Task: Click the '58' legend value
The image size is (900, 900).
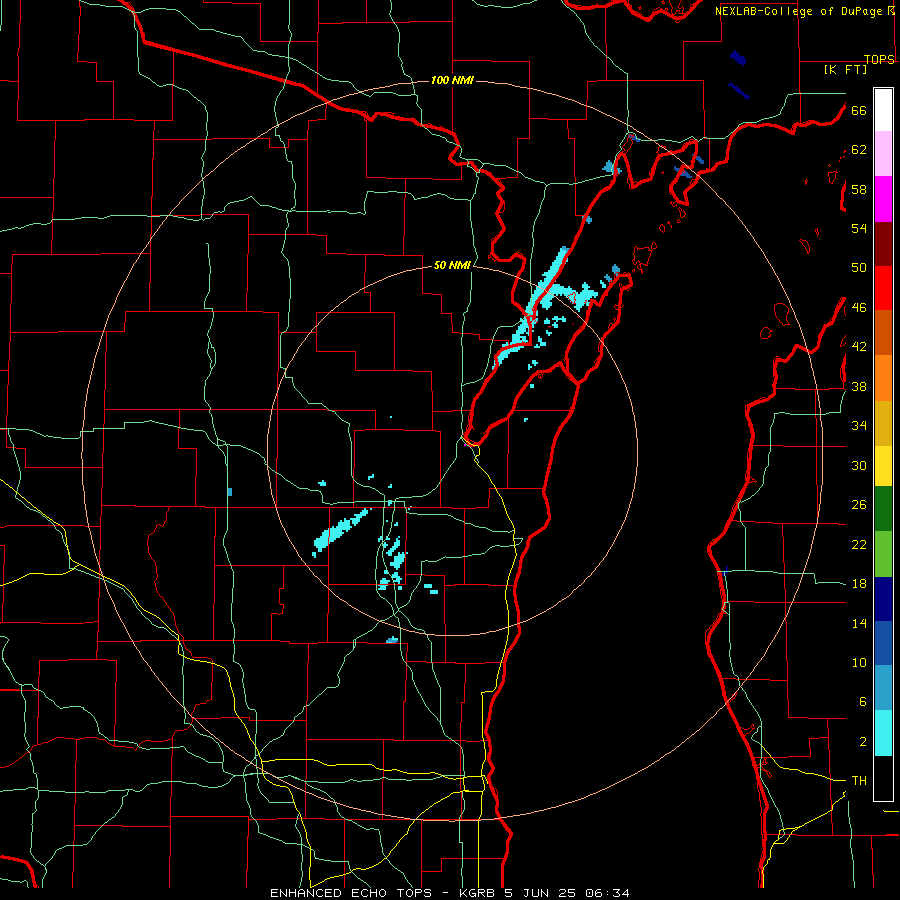Action: pyautogui.click(x=859, y=189)
